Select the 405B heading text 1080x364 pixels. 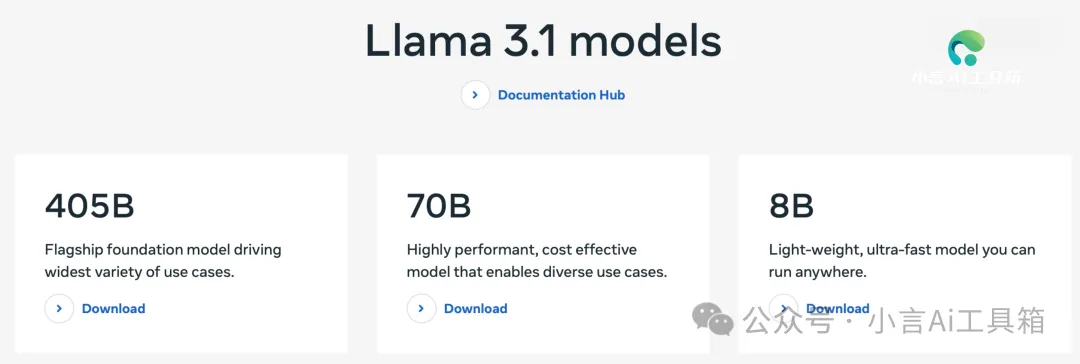[x=90, y=205]
